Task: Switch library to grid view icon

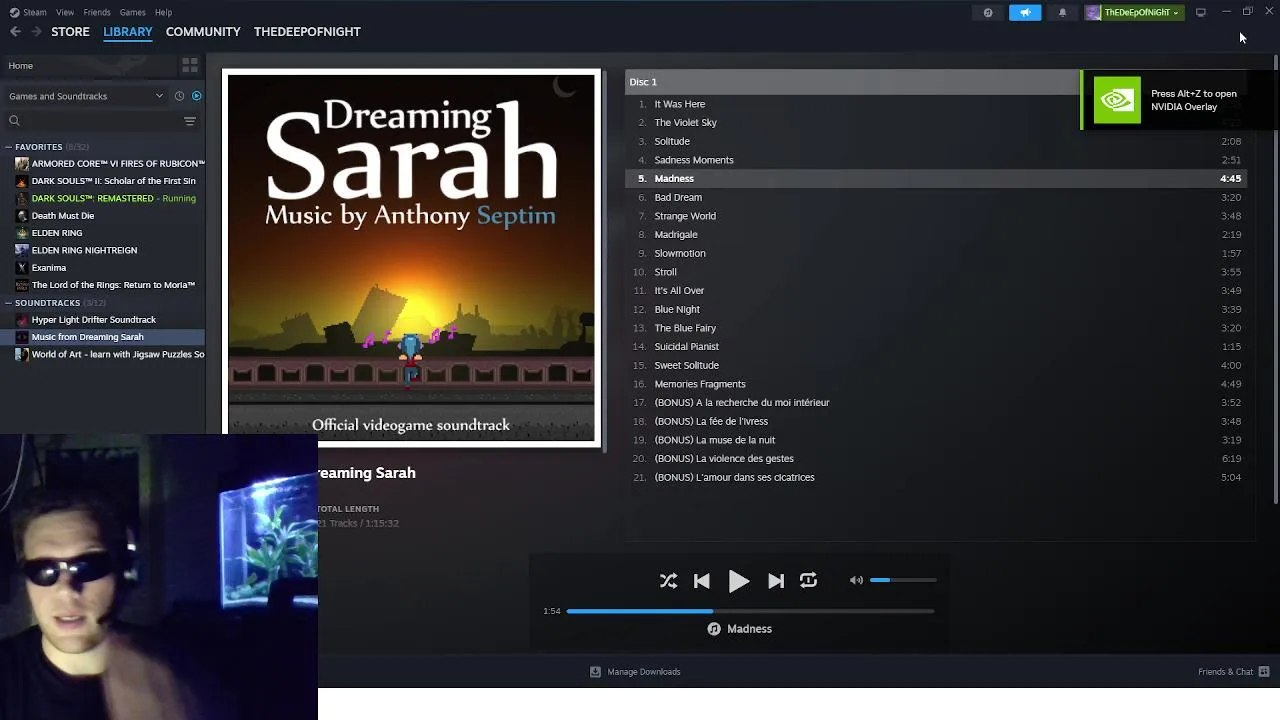Action: [190, 66]
